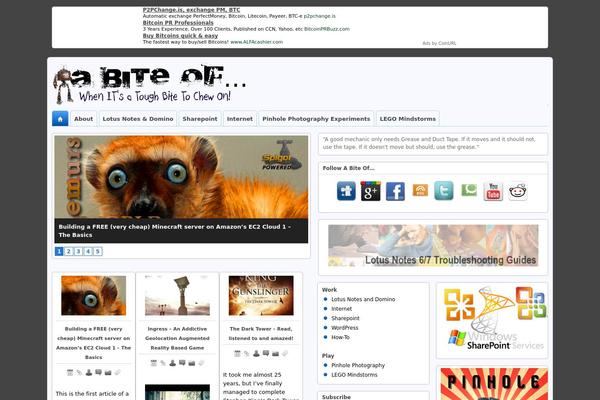Image resolution: width=600 pixels, height=400 pixels.
Task: Open the P2PChange.is exchange ad link
Action: (191, 10)
